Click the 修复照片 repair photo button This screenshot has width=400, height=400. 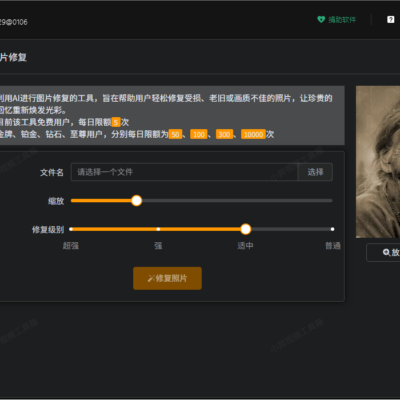[x=167, y=278]
